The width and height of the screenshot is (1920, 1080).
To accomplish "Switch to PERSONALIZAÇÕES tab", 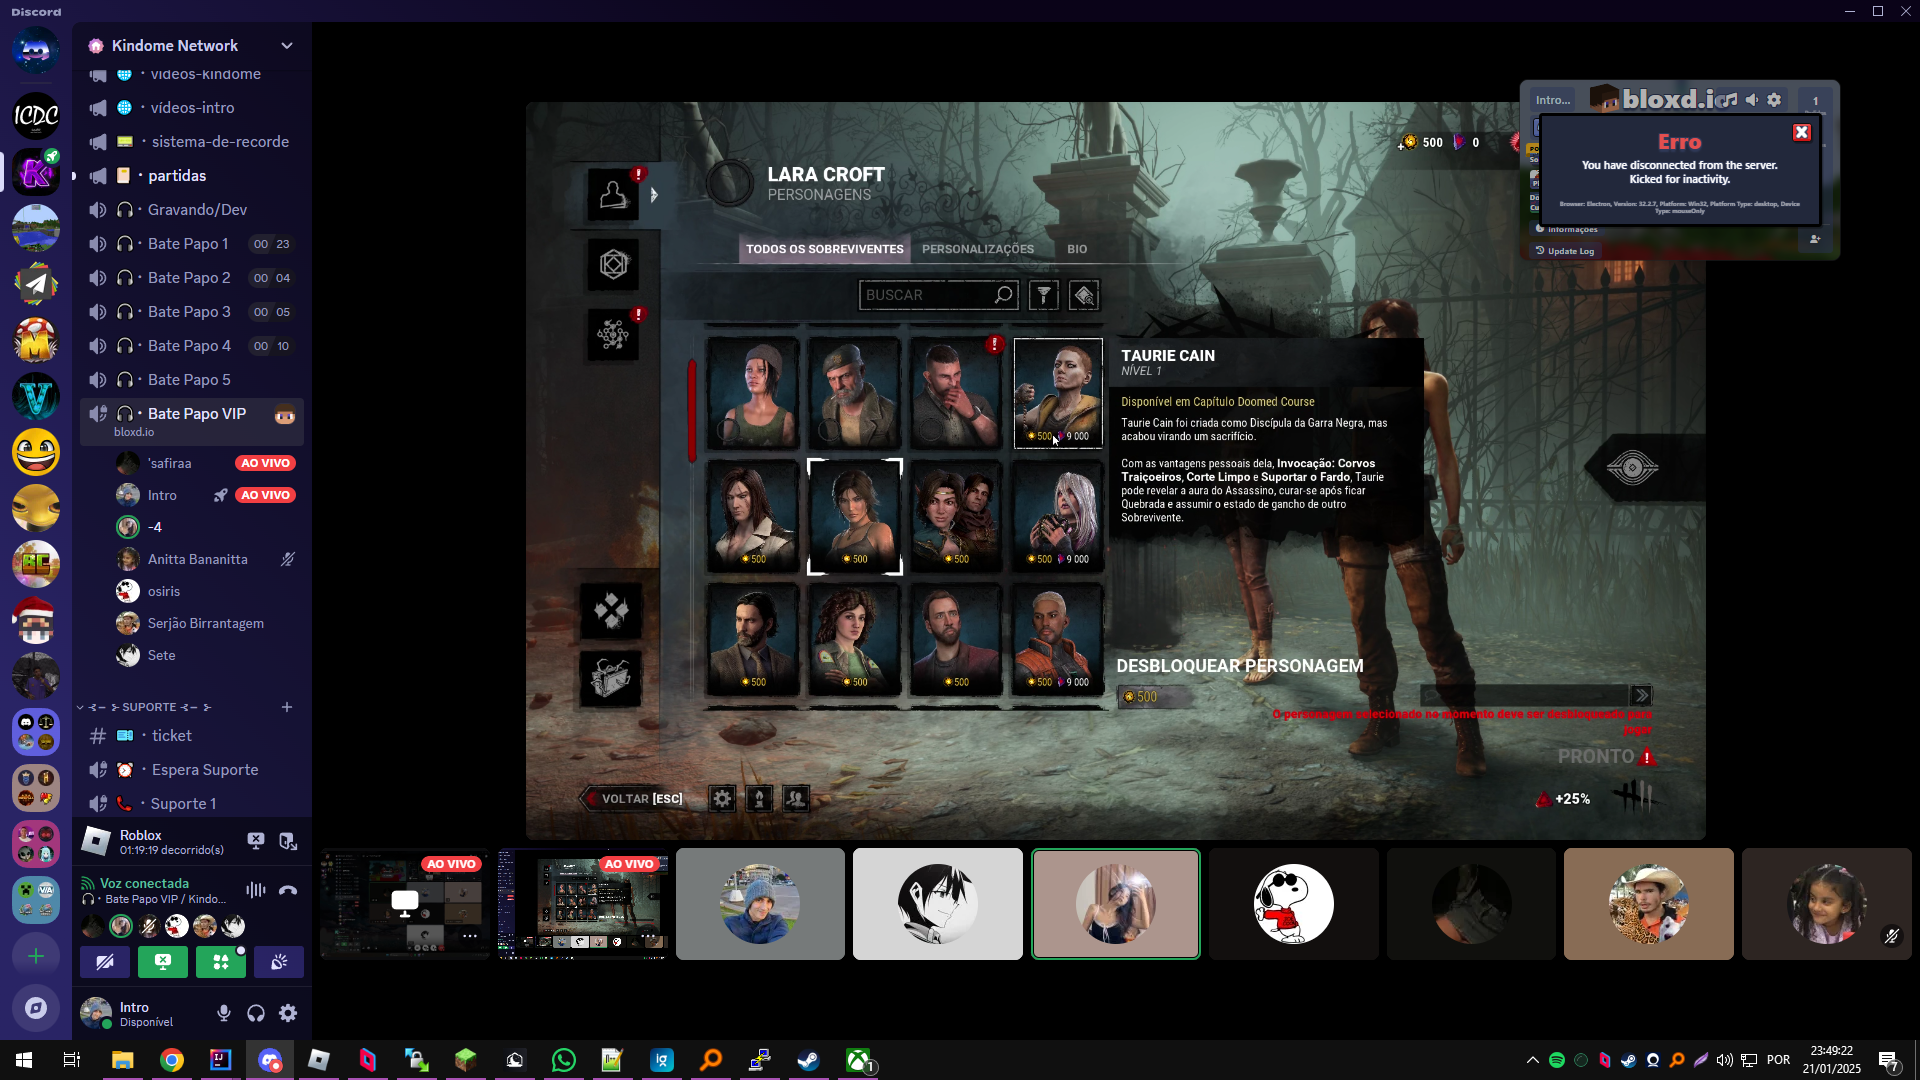I will pos(978,249).
